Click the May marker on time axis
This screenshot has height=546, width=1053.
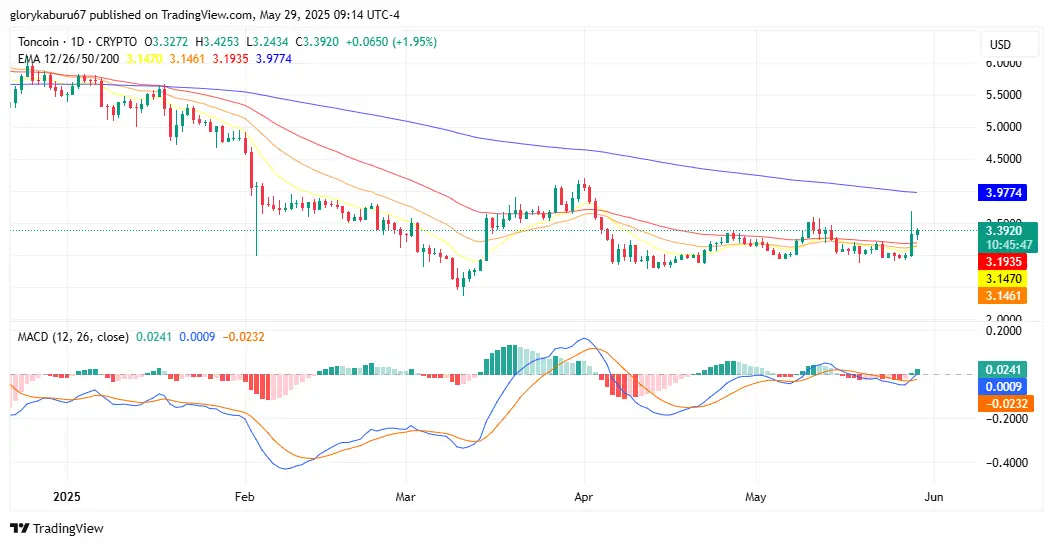tap(756, 497)
